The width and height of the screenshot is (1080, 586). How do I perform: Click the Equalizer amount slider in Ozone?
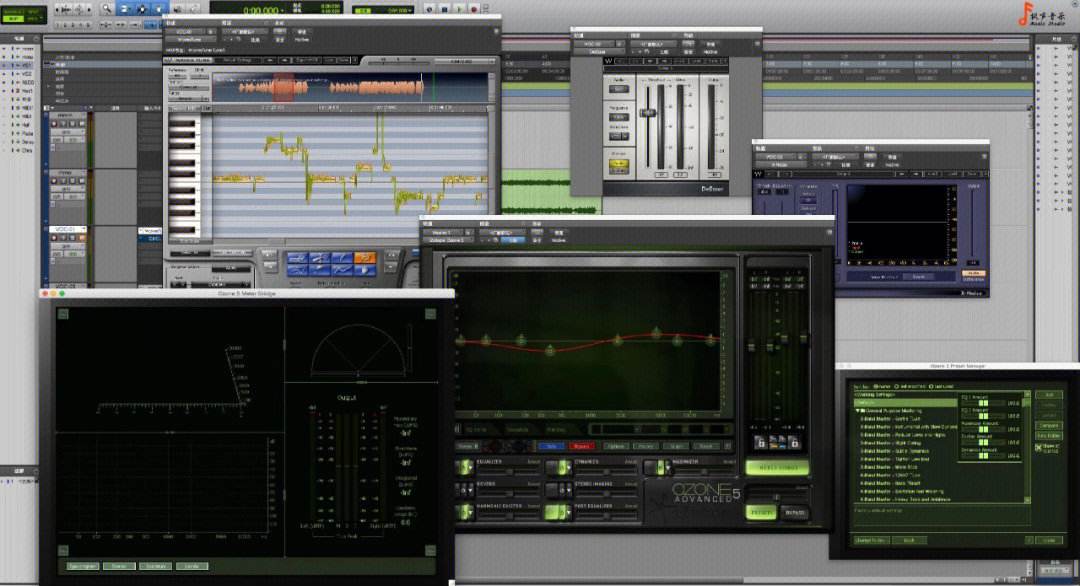tap(510, 472)
